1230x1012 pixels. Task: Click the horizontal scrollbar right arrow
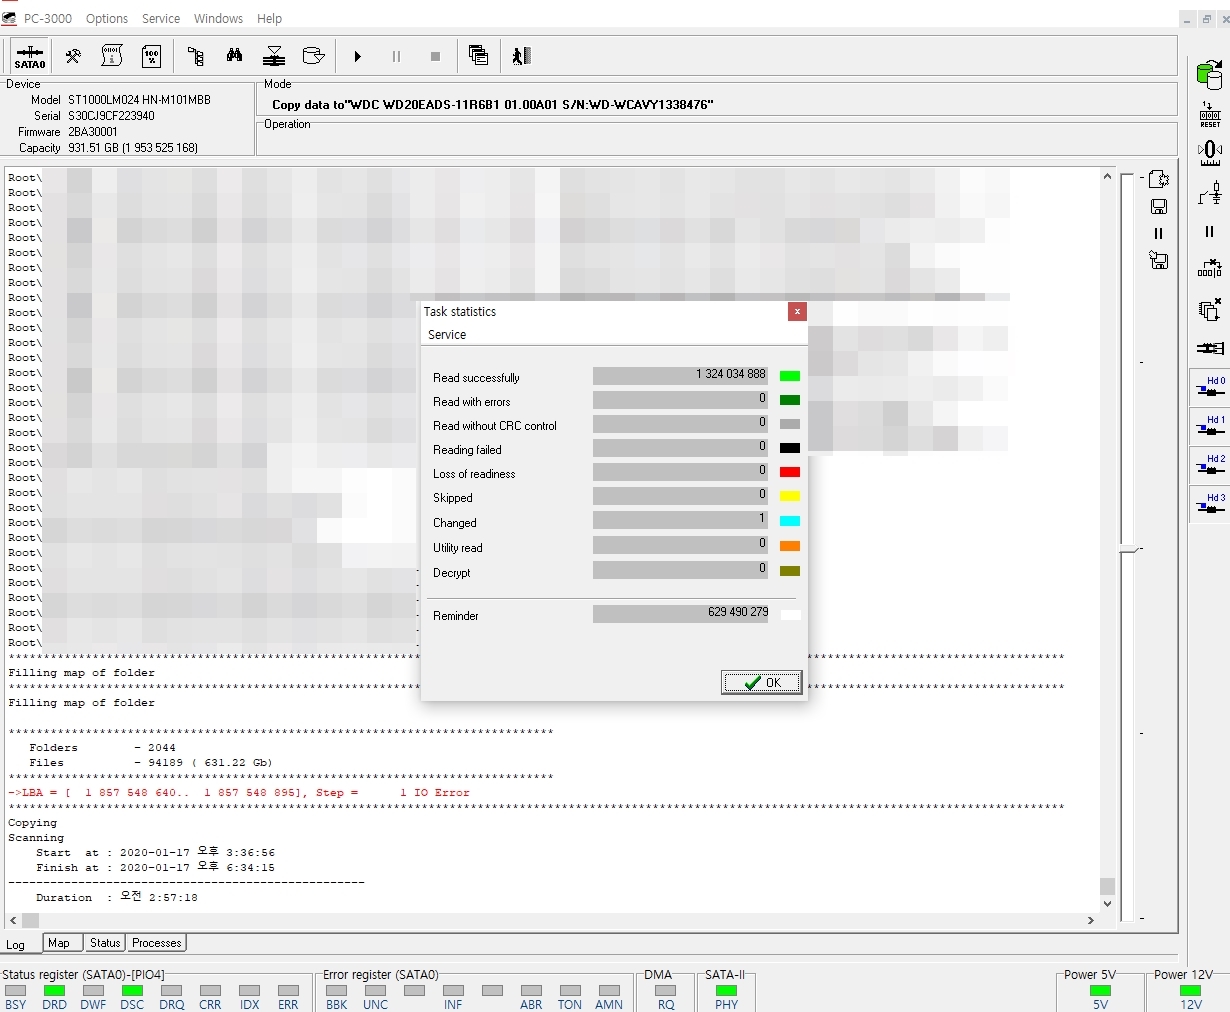point(1091,920)
